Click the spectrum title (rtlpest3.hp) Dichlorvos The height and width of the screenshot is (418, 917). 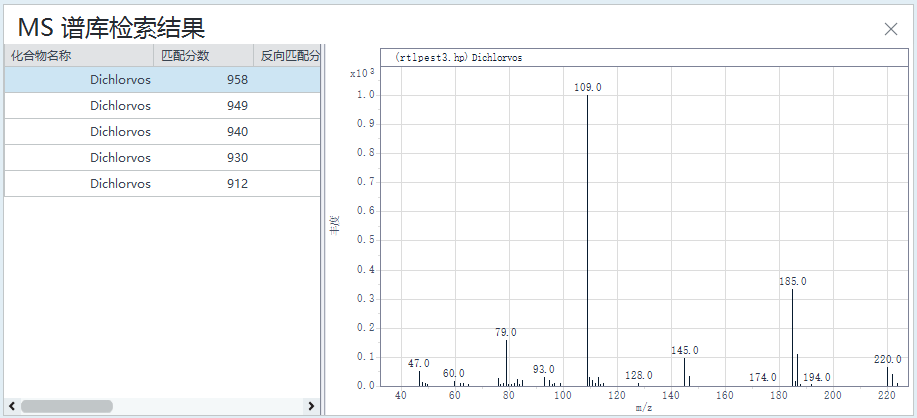(458, 58)
